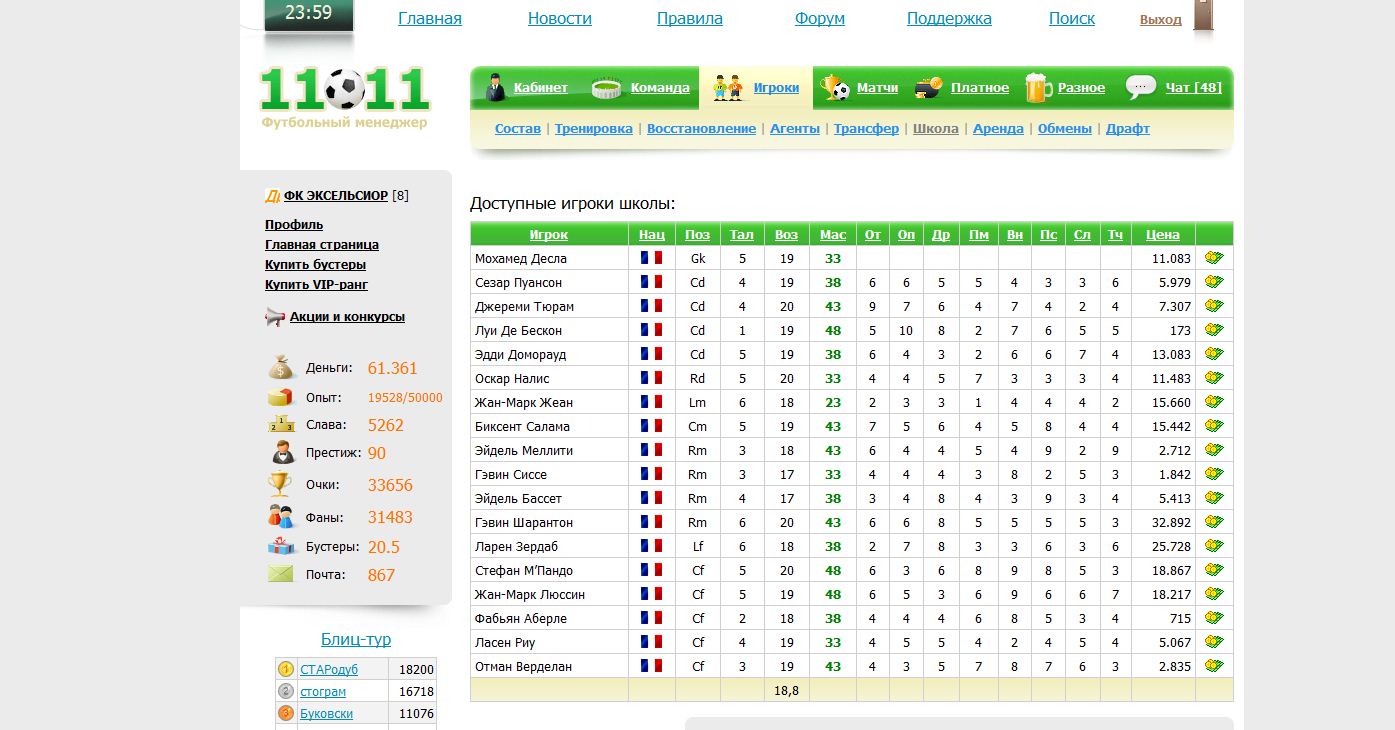Click the exit door icon
This screenshot has width=1395, height=730.
coord(1204,17)
